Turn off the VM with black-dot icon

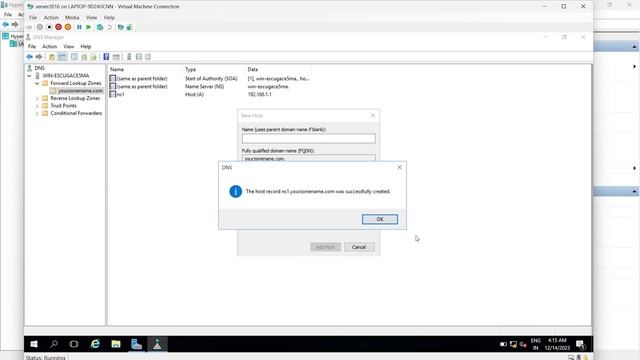pos(49,27)
